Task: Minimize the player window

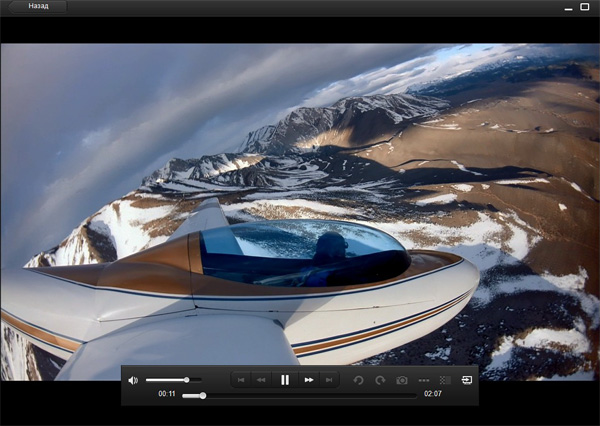Action: pyautogui.click(x=567, y=8)
